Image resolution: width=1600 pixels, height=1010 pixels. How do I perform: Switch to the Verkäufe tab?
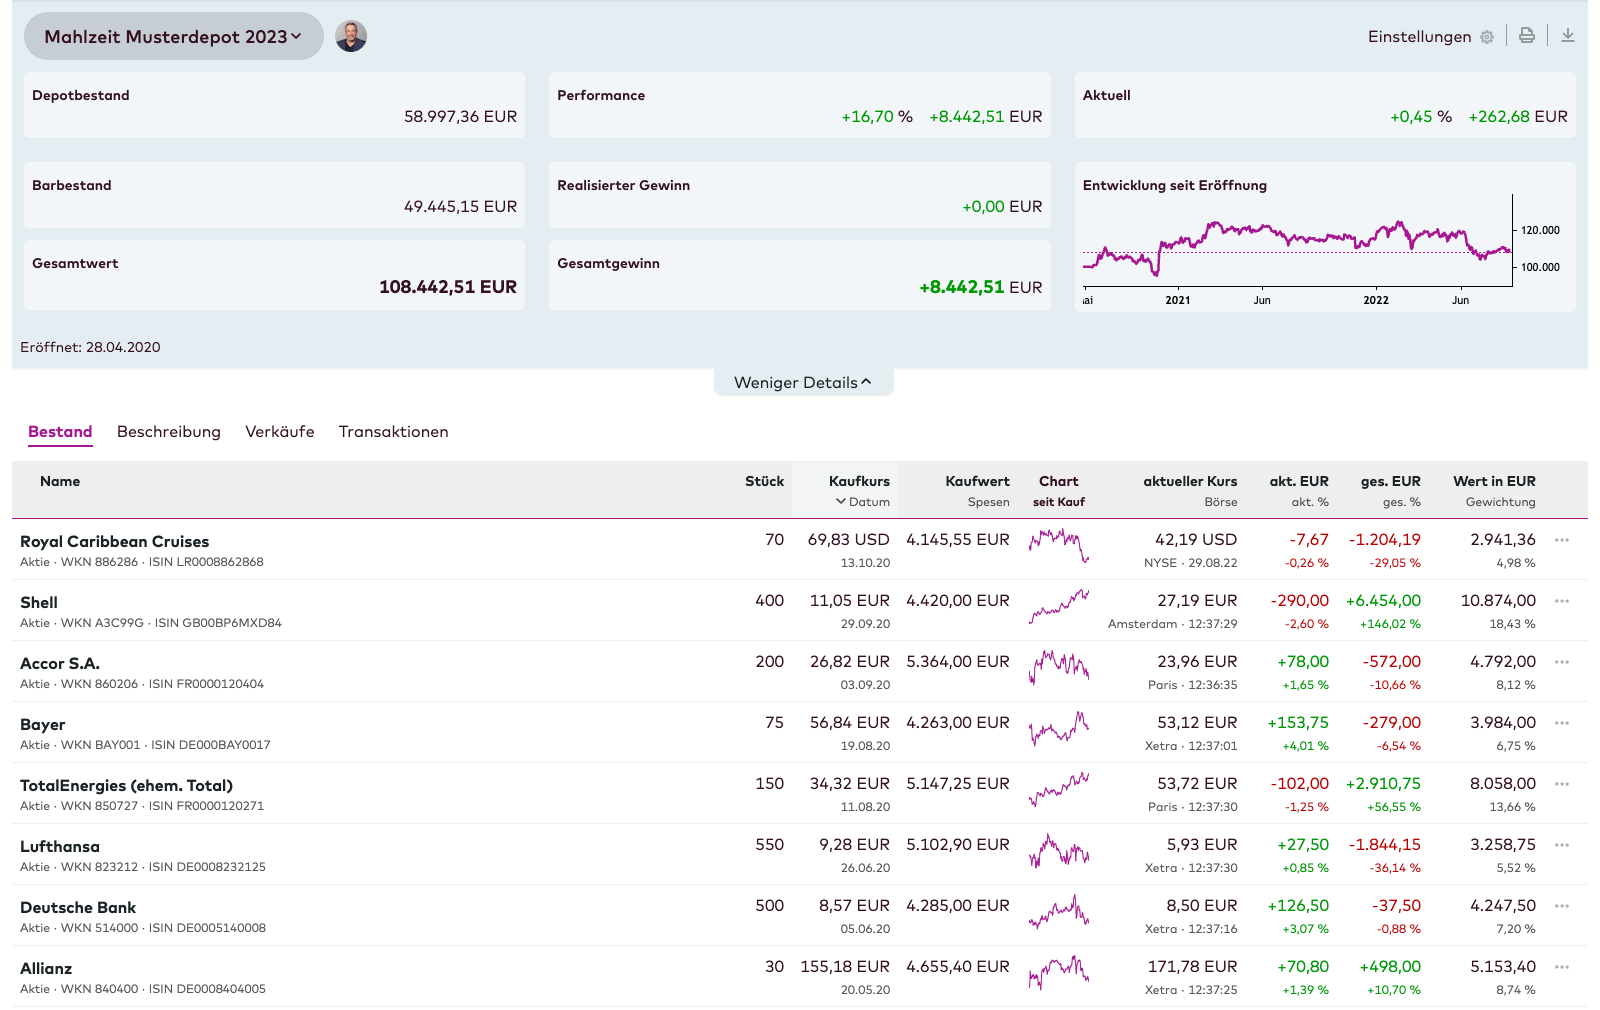pos(280,431)
